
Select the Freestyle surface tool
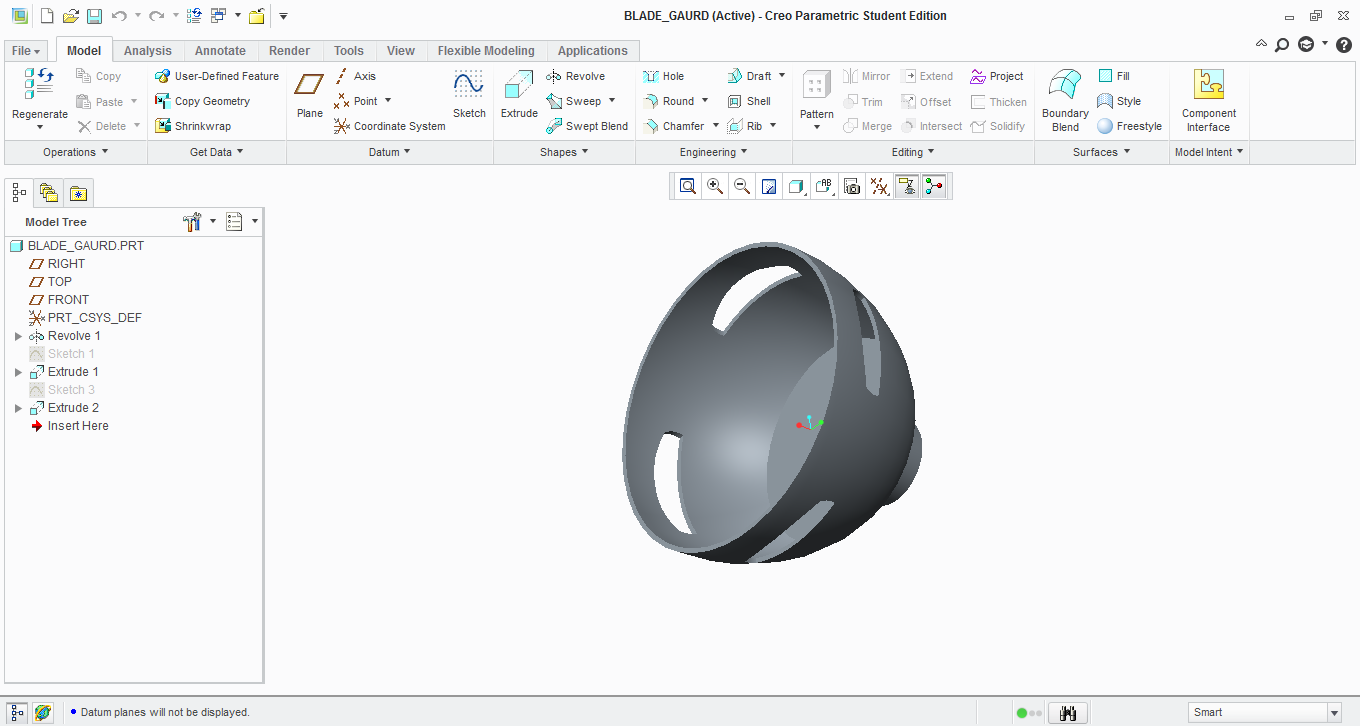1130,126
